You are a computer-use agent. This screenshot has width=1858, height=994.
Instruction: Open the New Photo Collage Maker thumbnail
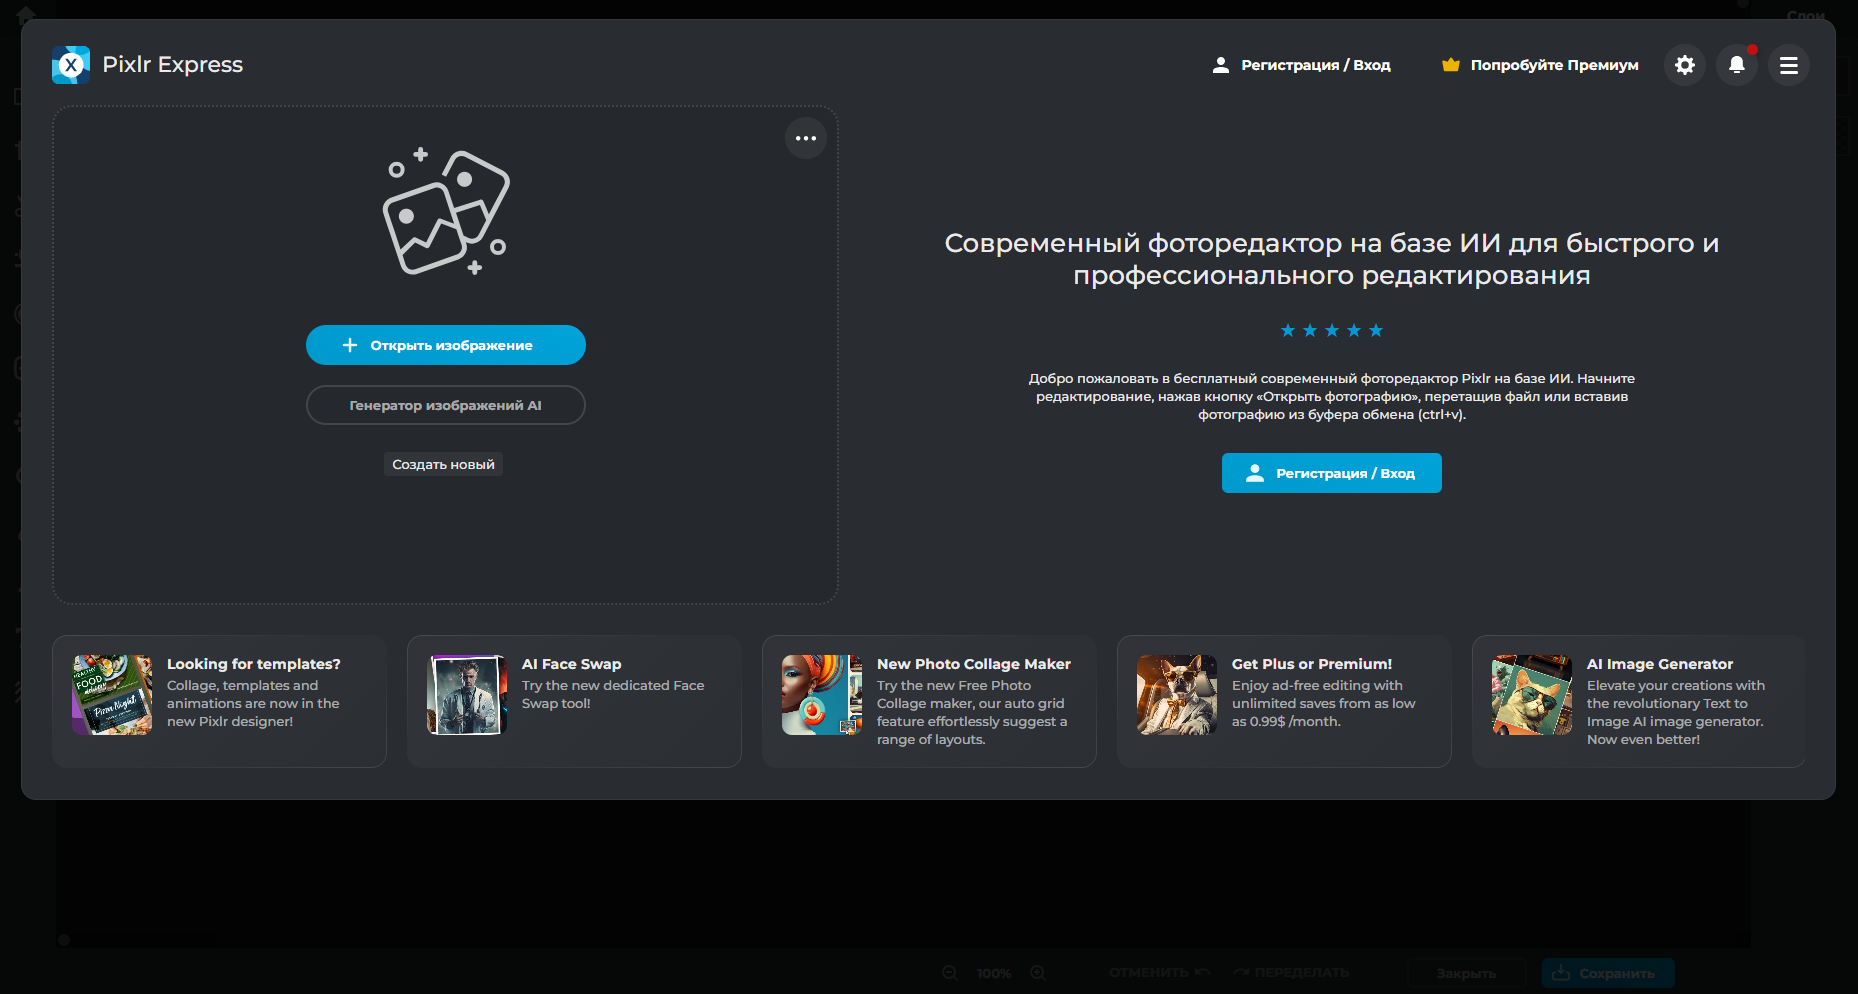[x=822, y=695]
